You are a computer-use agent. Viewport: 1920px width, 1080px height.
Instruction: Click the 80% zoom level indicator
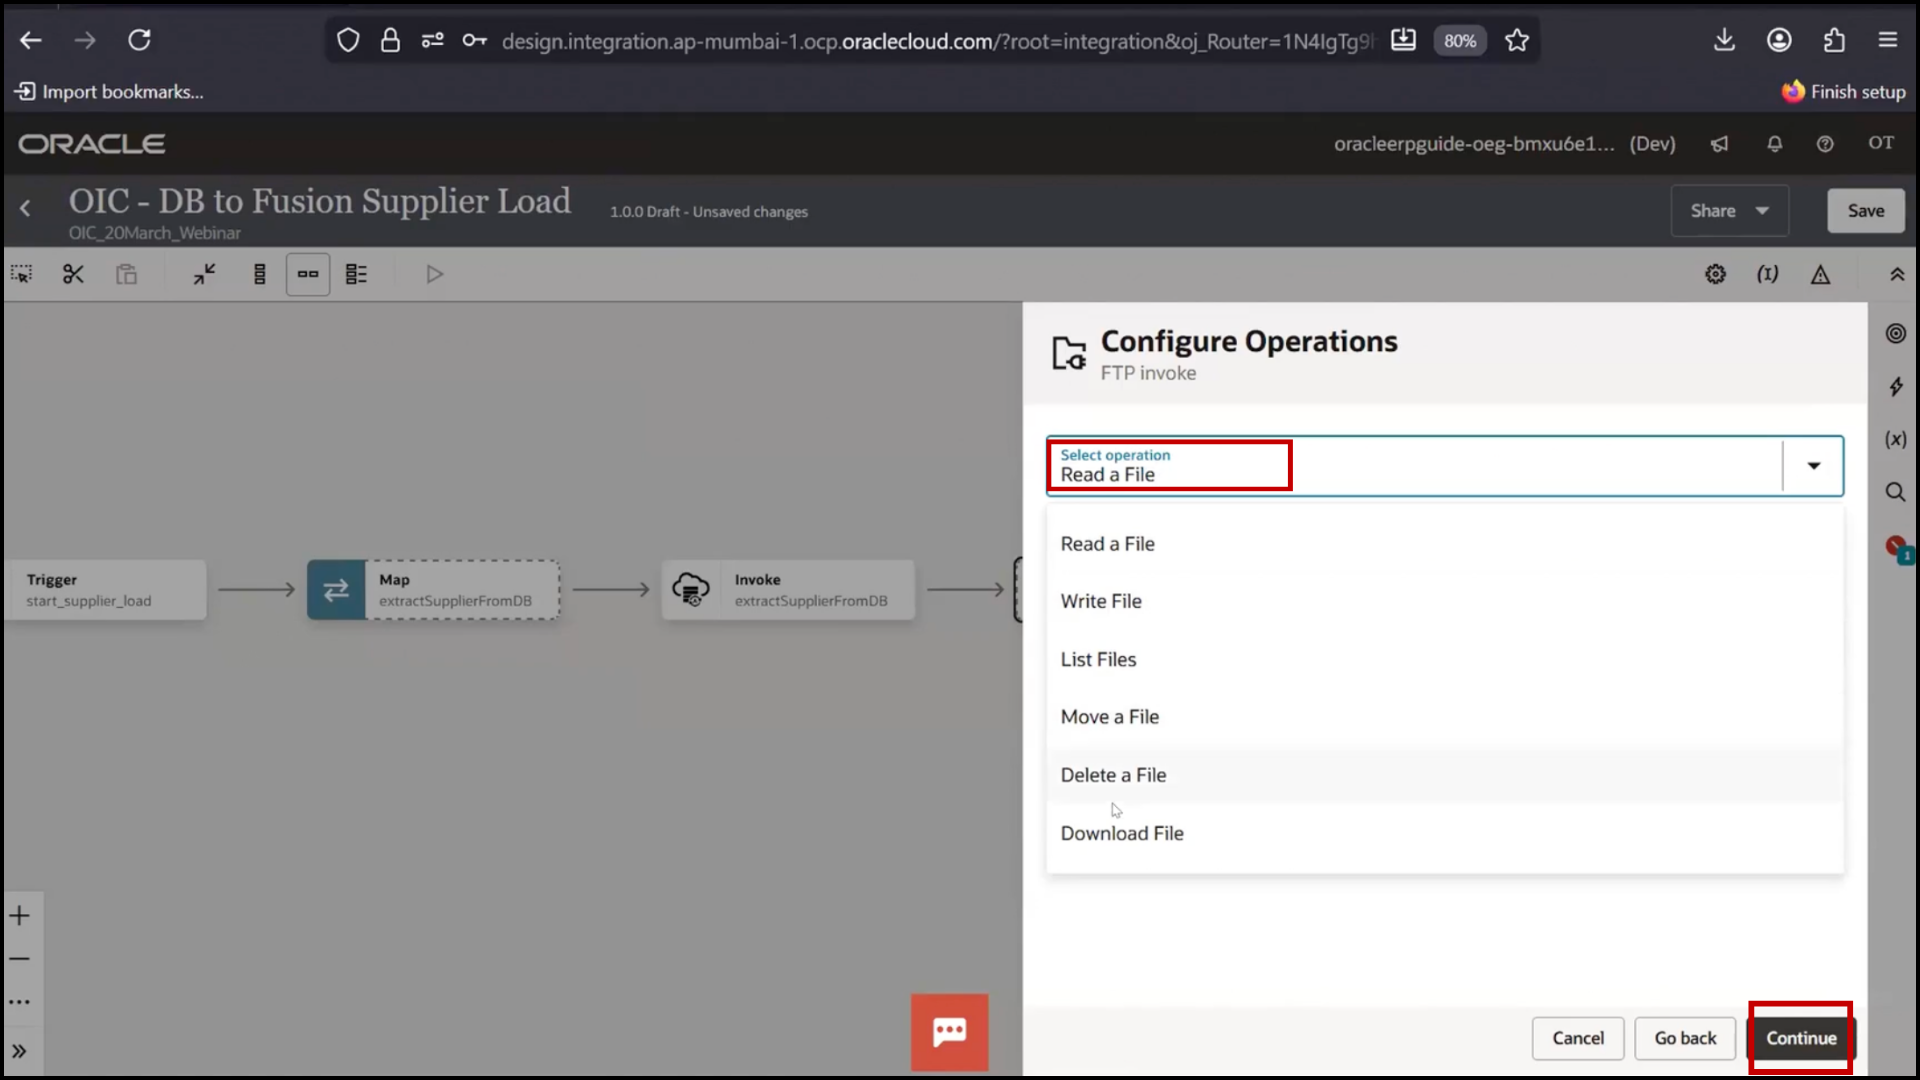coord(1460,41)
